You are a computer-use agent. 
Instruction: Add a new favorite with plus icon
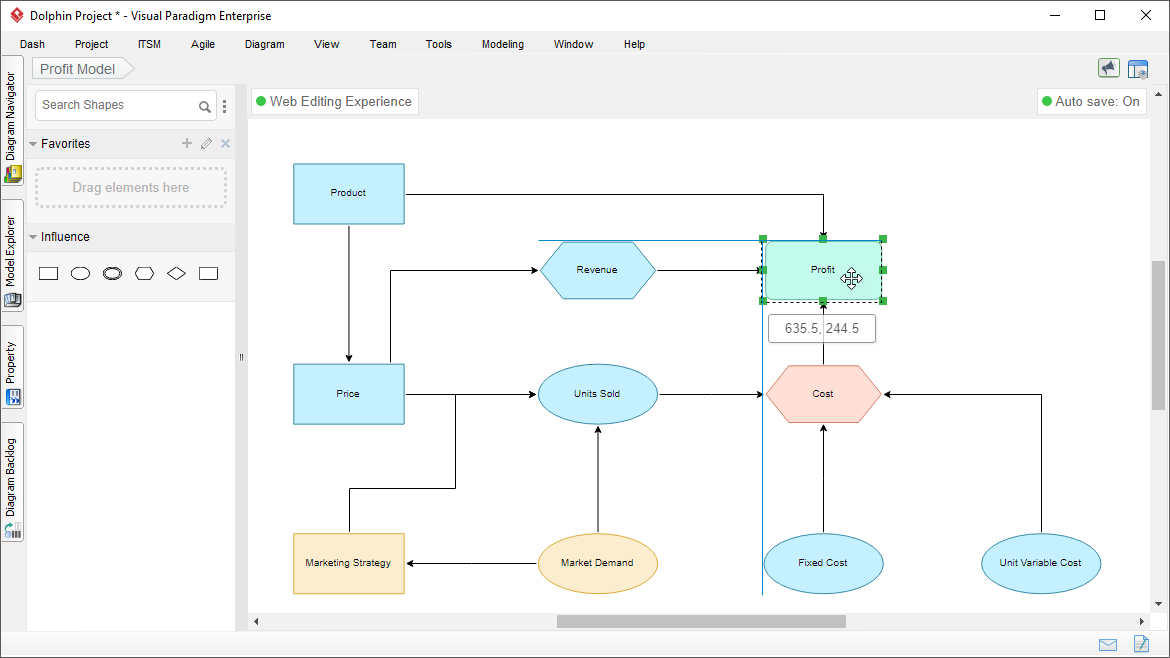point(187,143)
